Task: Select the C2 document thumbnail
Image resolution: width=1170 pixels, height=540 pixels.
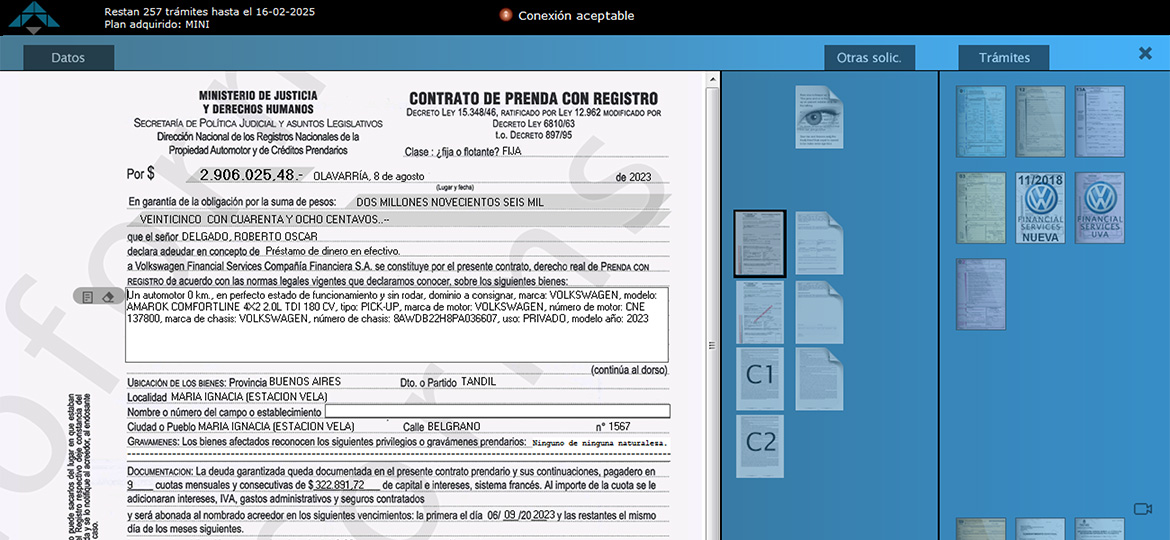Action: point(760,446)
